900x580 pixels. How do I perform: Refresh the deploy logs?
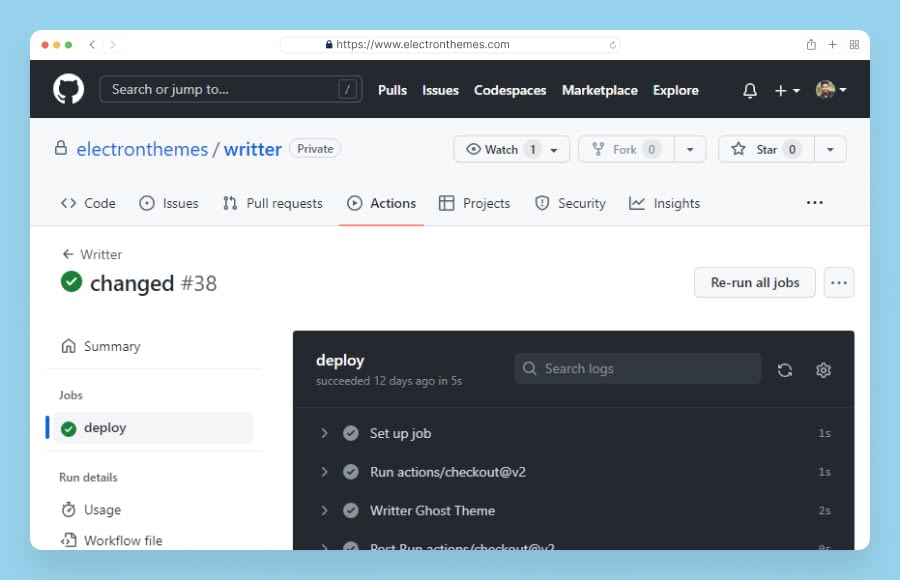pos(785,370)
